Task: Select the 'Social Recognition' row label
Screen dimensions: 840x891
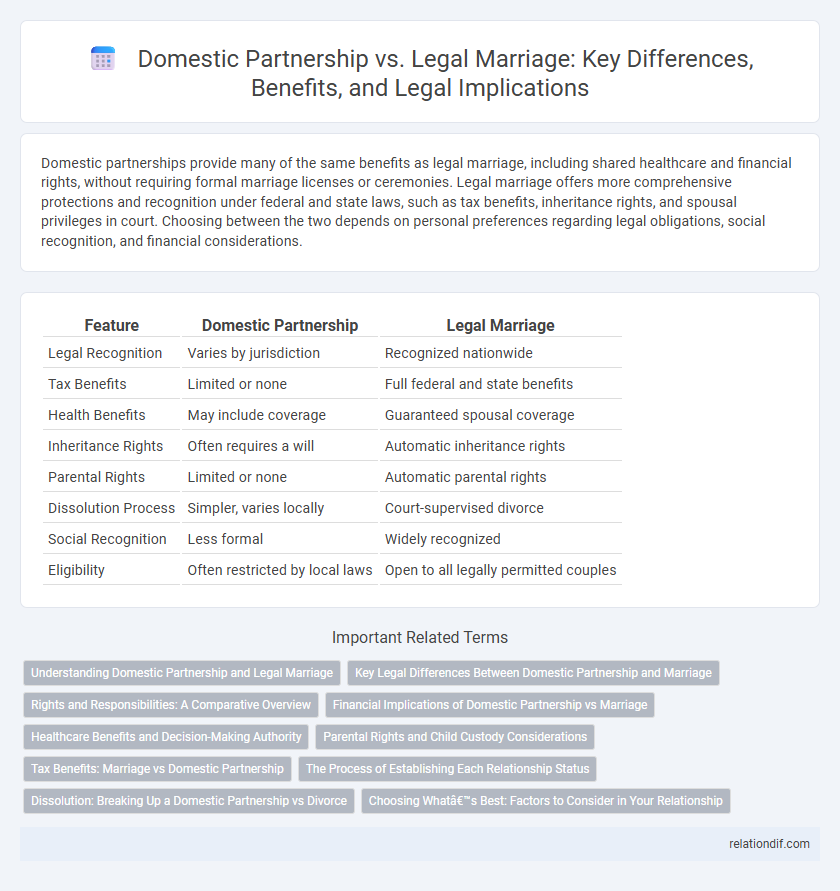Action: tap(107, 539)
